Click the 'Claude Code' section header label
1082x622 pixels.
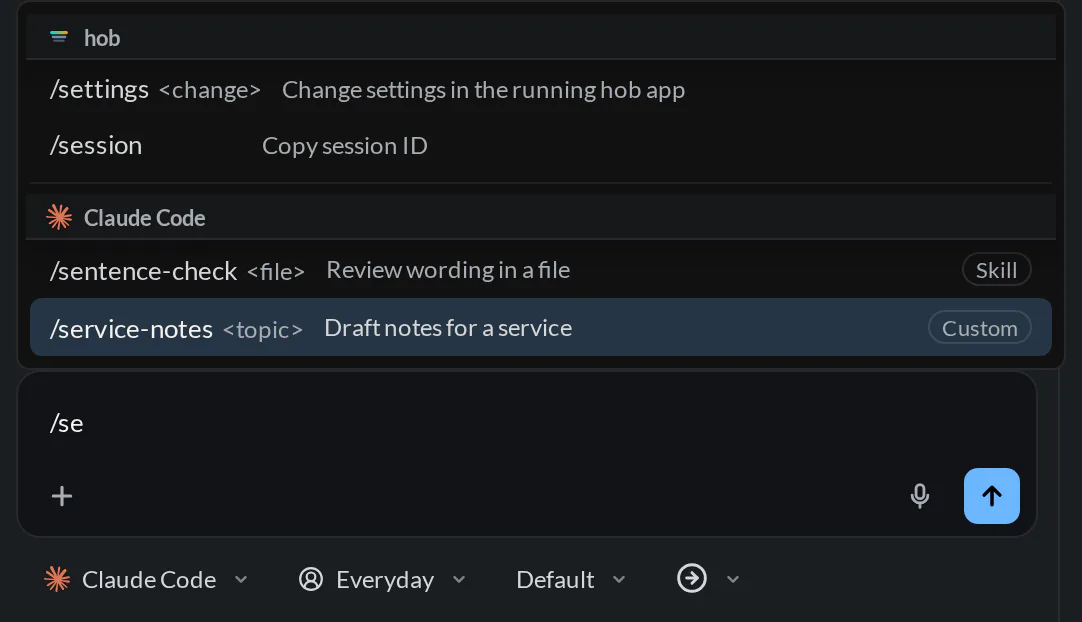pyautogui.click(x=145, y=218)
